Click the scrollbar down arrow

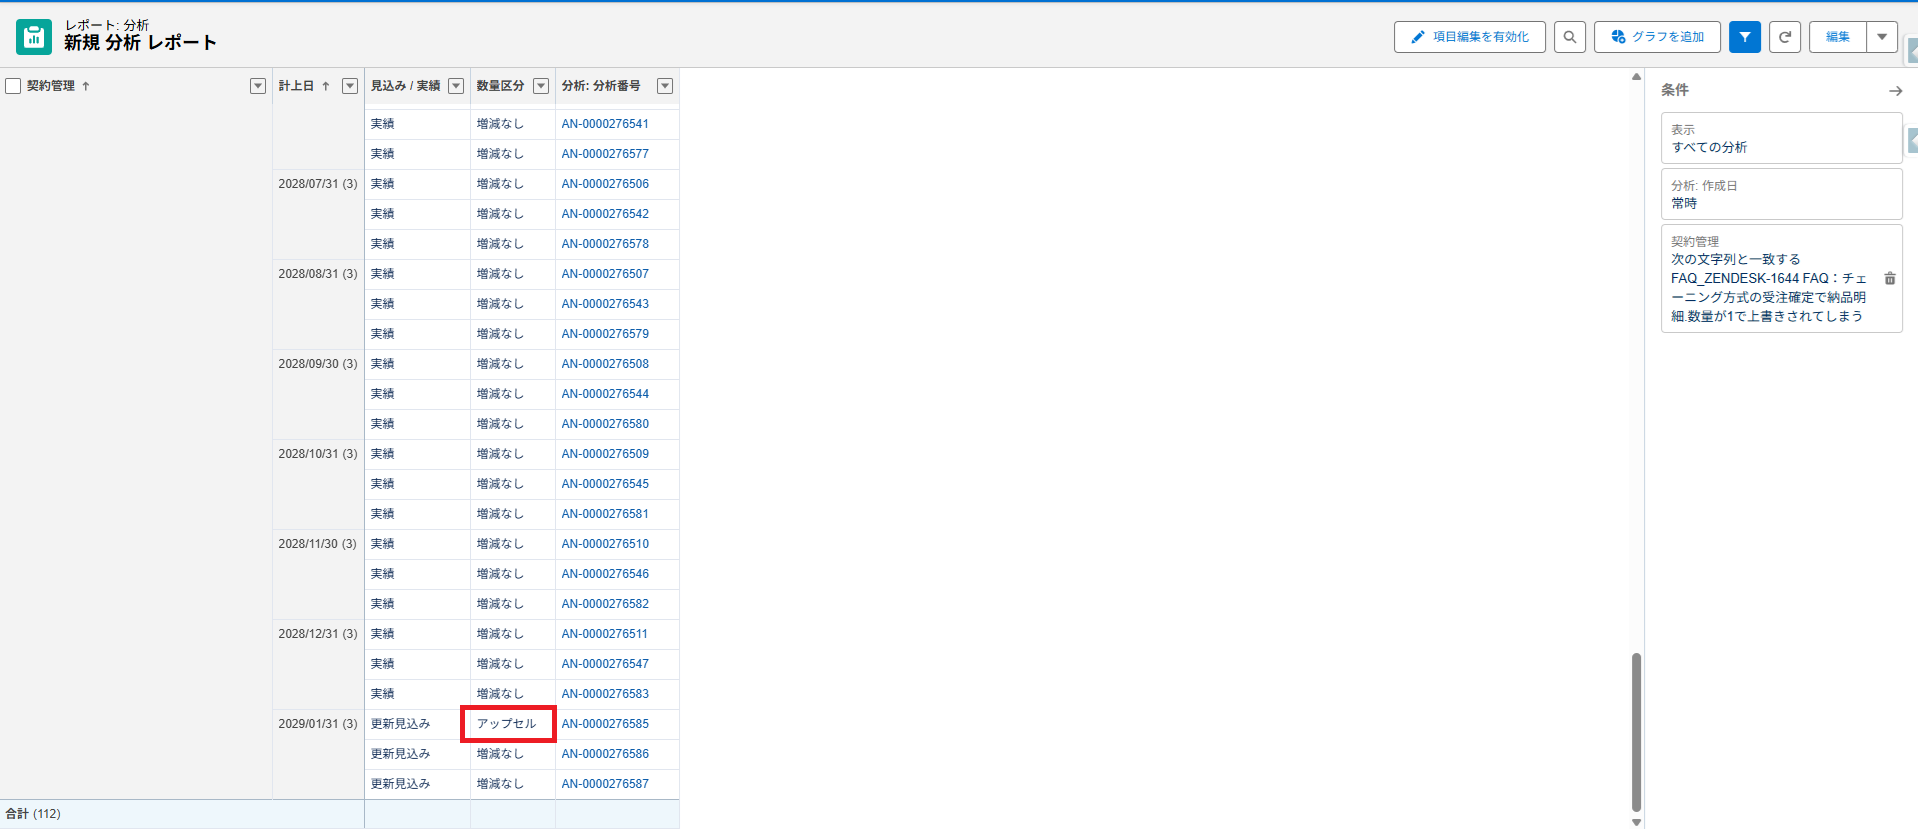[x=1636, y=822]
